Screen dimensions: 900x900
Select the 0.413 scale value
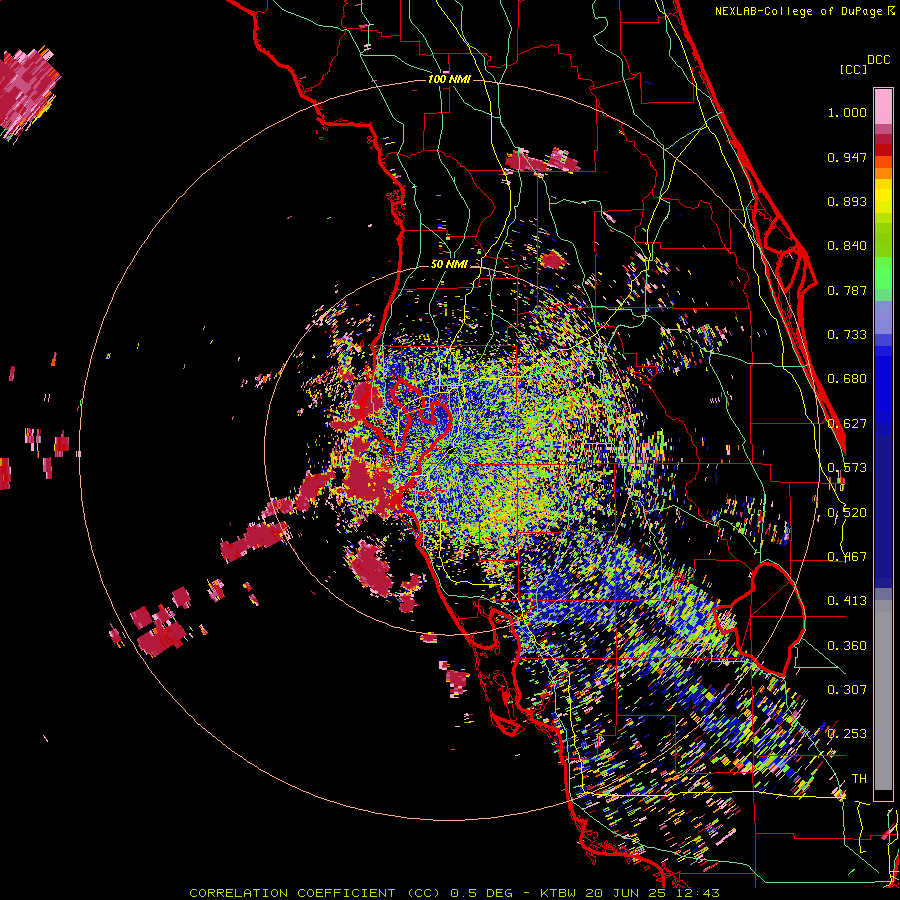[x=847, y=601]
